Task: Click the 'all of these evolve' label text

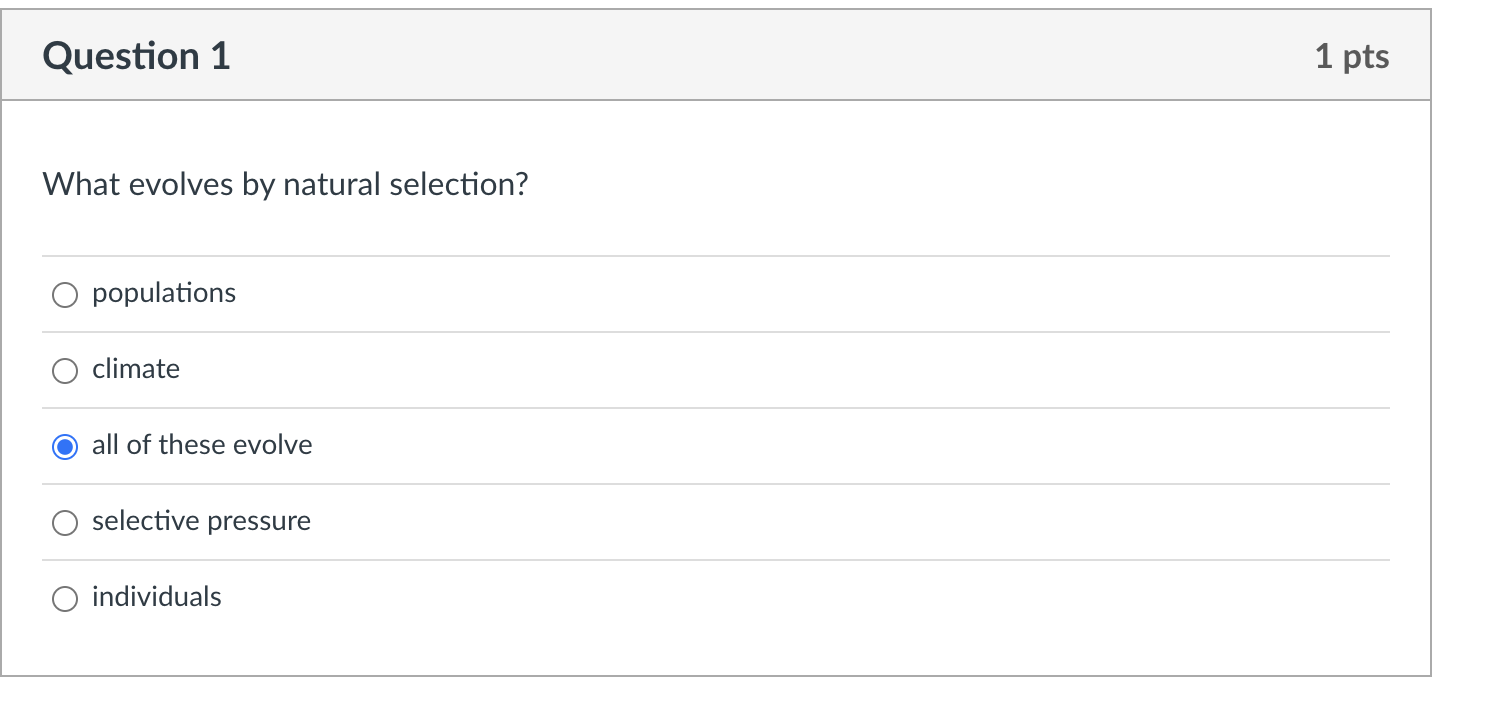Action: [x=201, y=445]
